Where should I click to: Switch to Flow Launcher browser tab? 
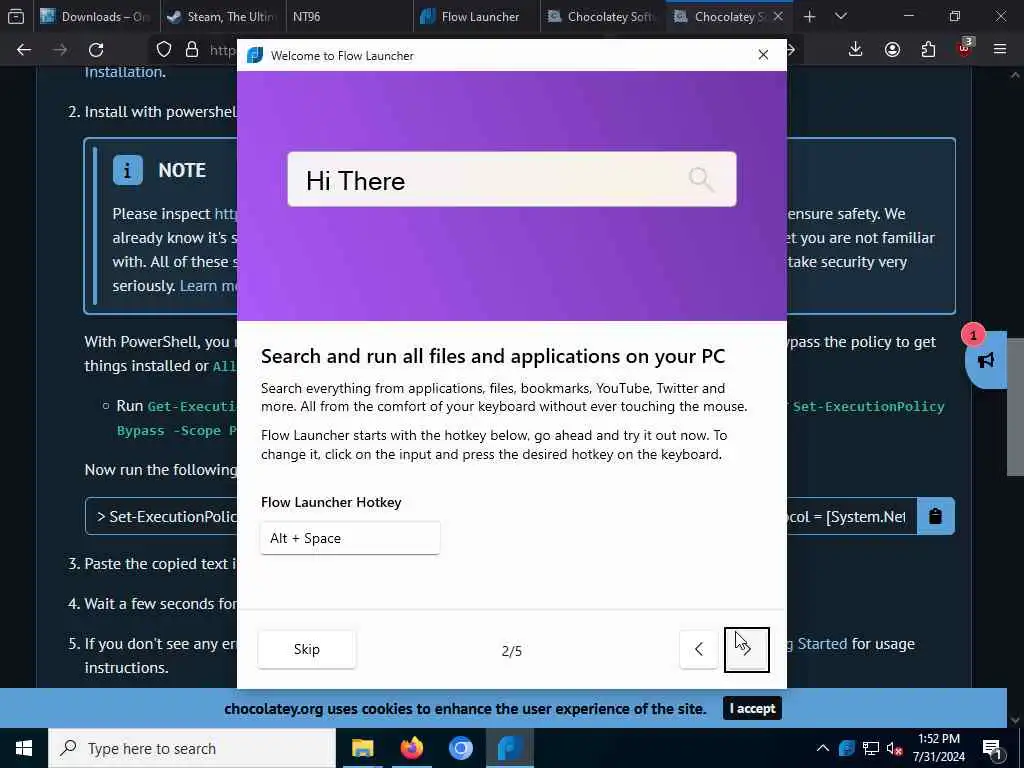tap(477, 16)
